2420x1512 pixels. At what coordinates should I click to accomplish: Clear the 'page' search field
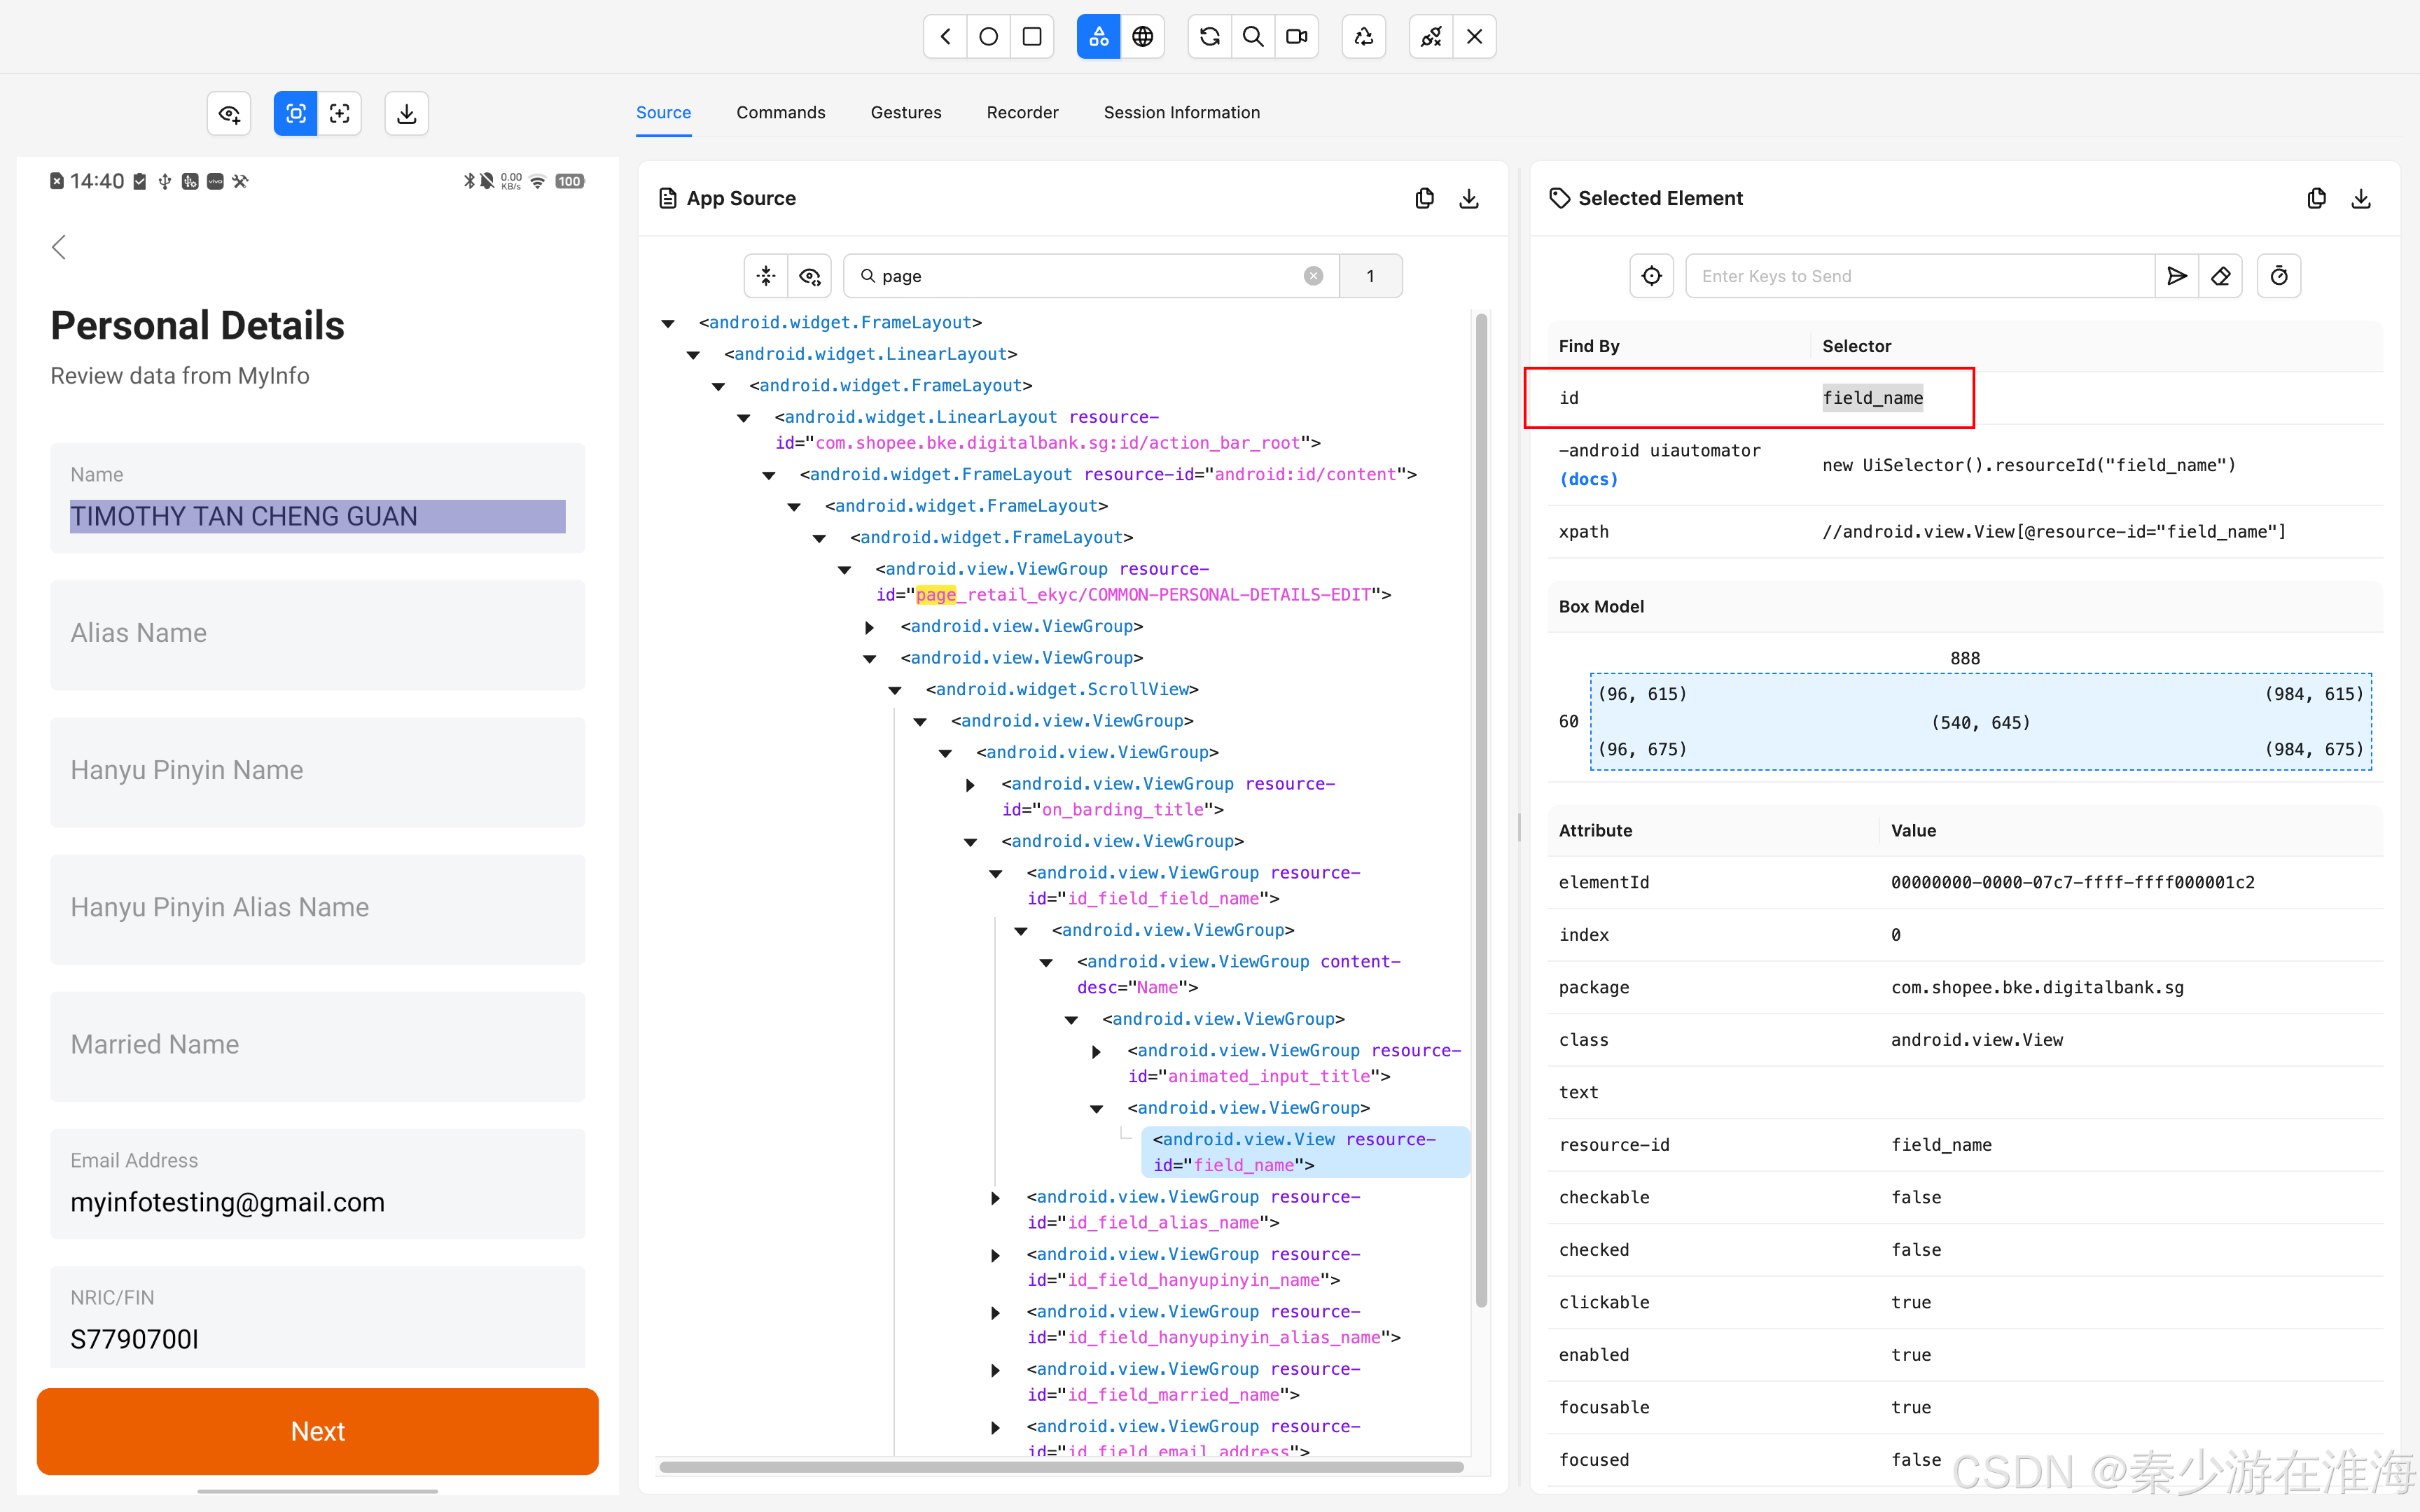point(1314,276)
